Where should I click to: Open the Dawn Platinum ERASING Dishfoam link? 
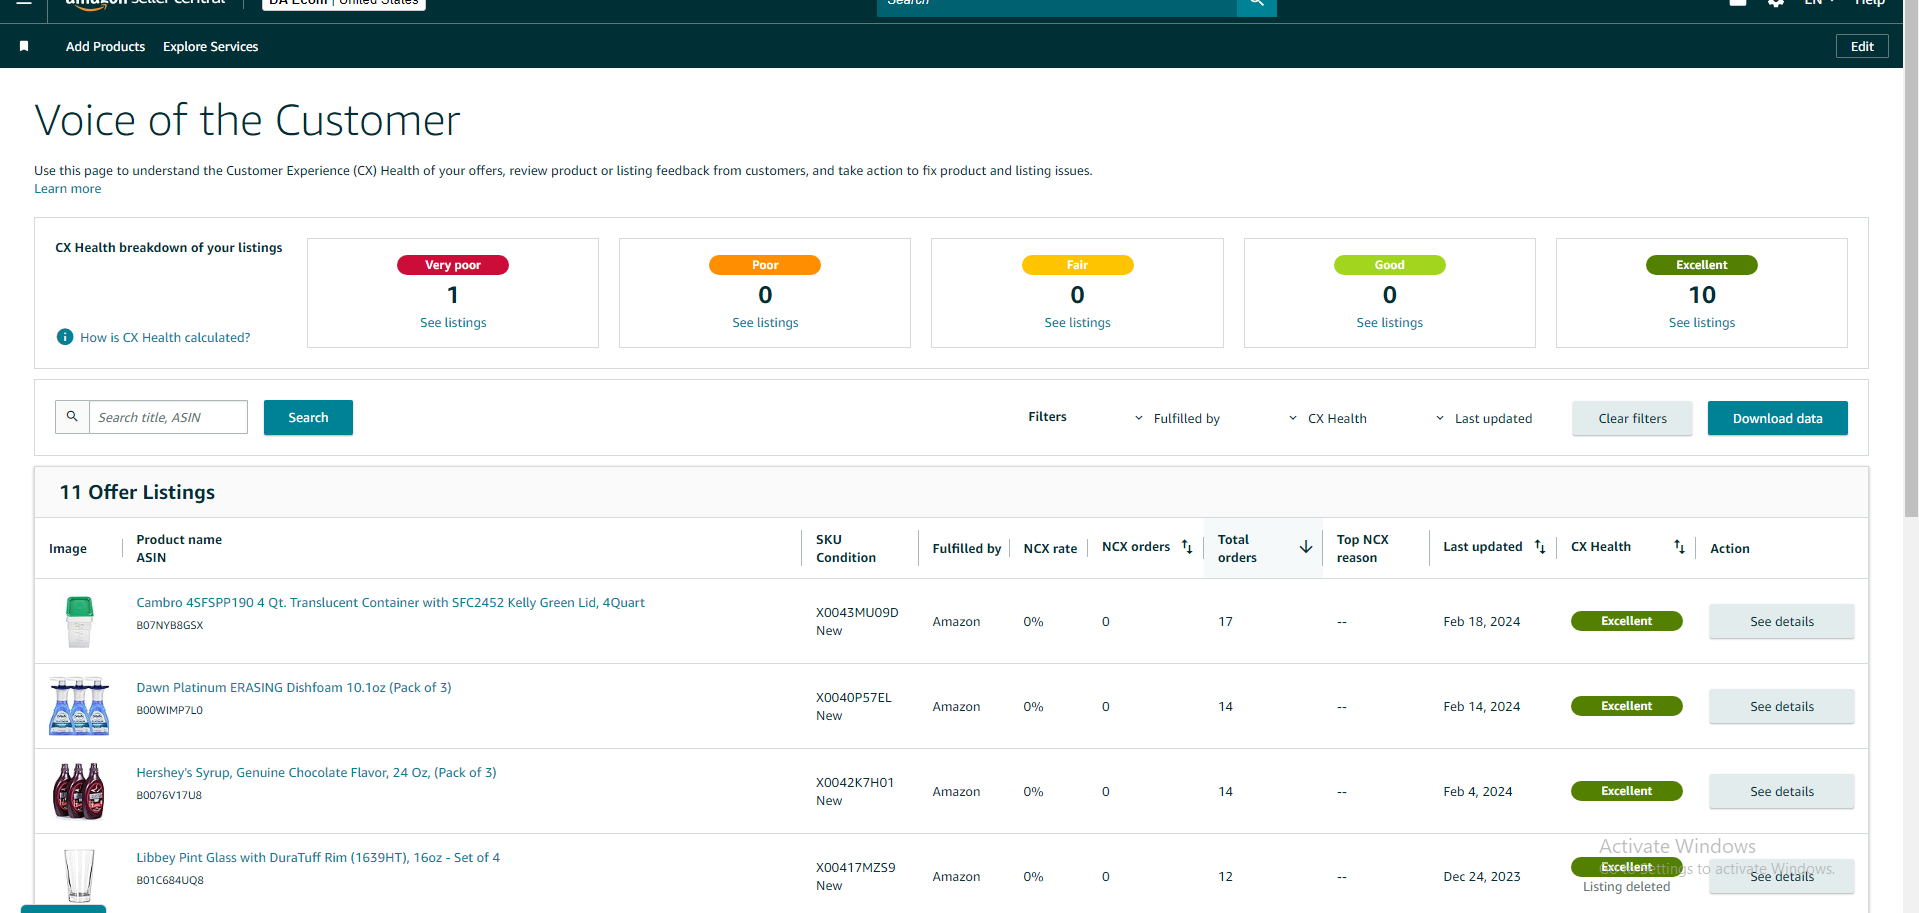[294, 688]
